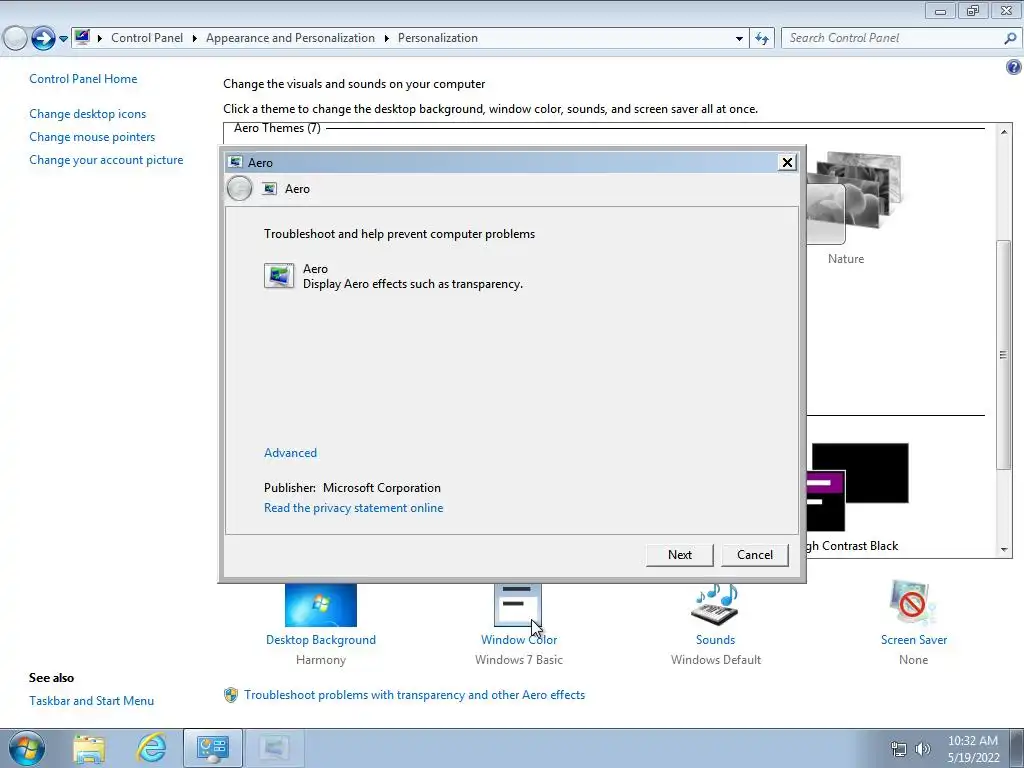Click theme list scroll up arrow
This screenshot has width=1024, height=768.
pyautogui.click(x=1004, y=133)
